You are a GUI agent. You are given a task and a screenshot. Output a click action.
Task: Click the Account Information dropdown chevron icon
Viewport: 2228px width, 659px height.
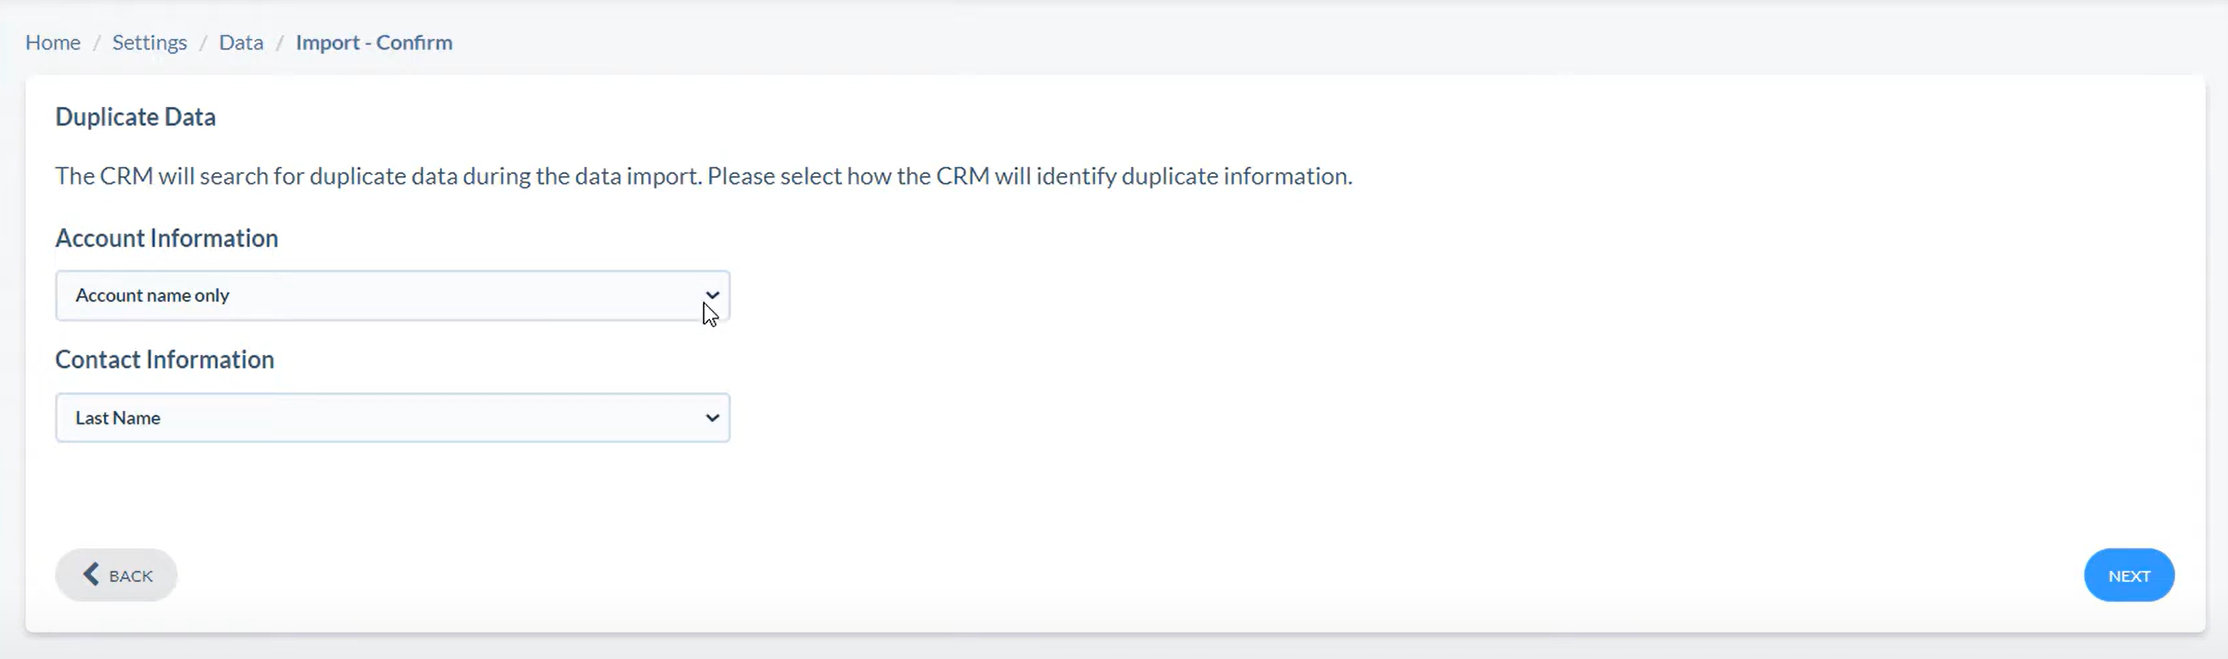pos(712,295)
